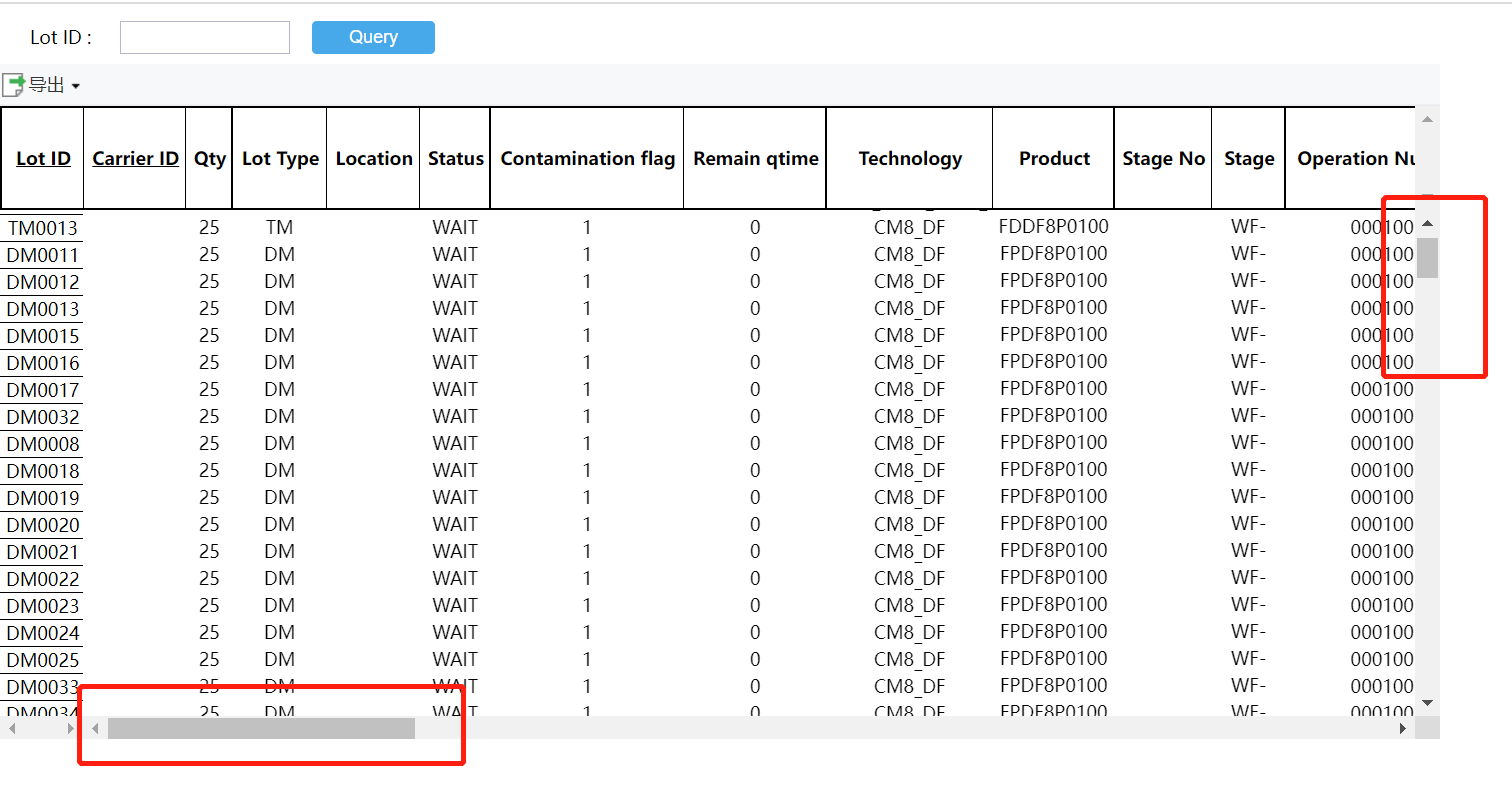The height and width of the screenshot is (787, 1512).
Task: Open lot DM0020 link
Action: [x=43, y=525]
